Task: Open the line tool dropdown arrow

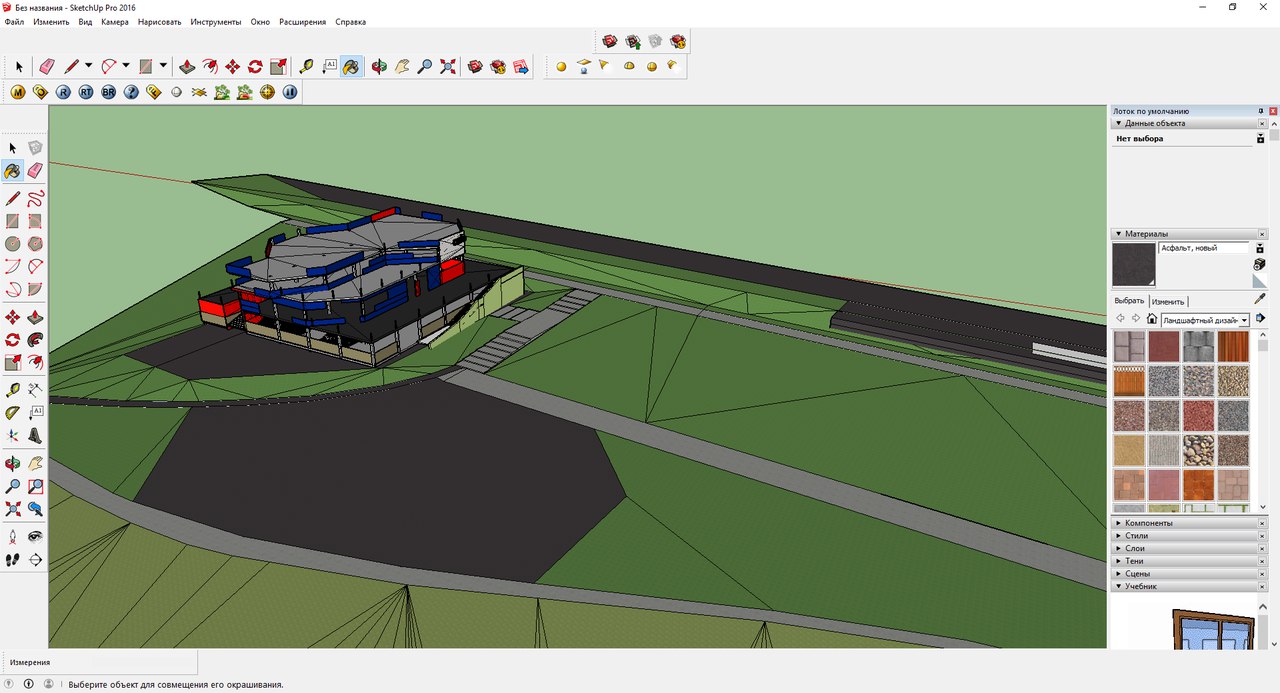Action: click(89, 67)
